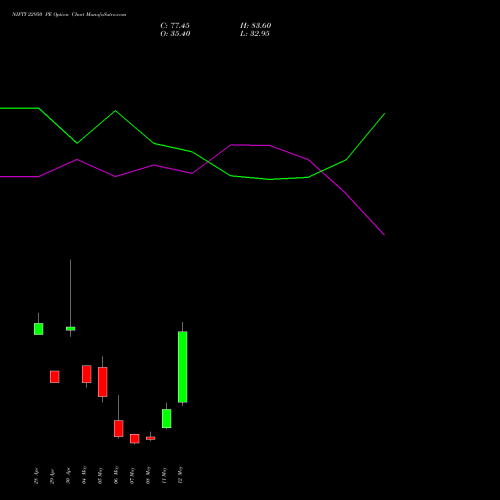Click the open value 'O: 35.40'
Image resolution: width=500 pixels, height=500 pixels.
(175, 34)
